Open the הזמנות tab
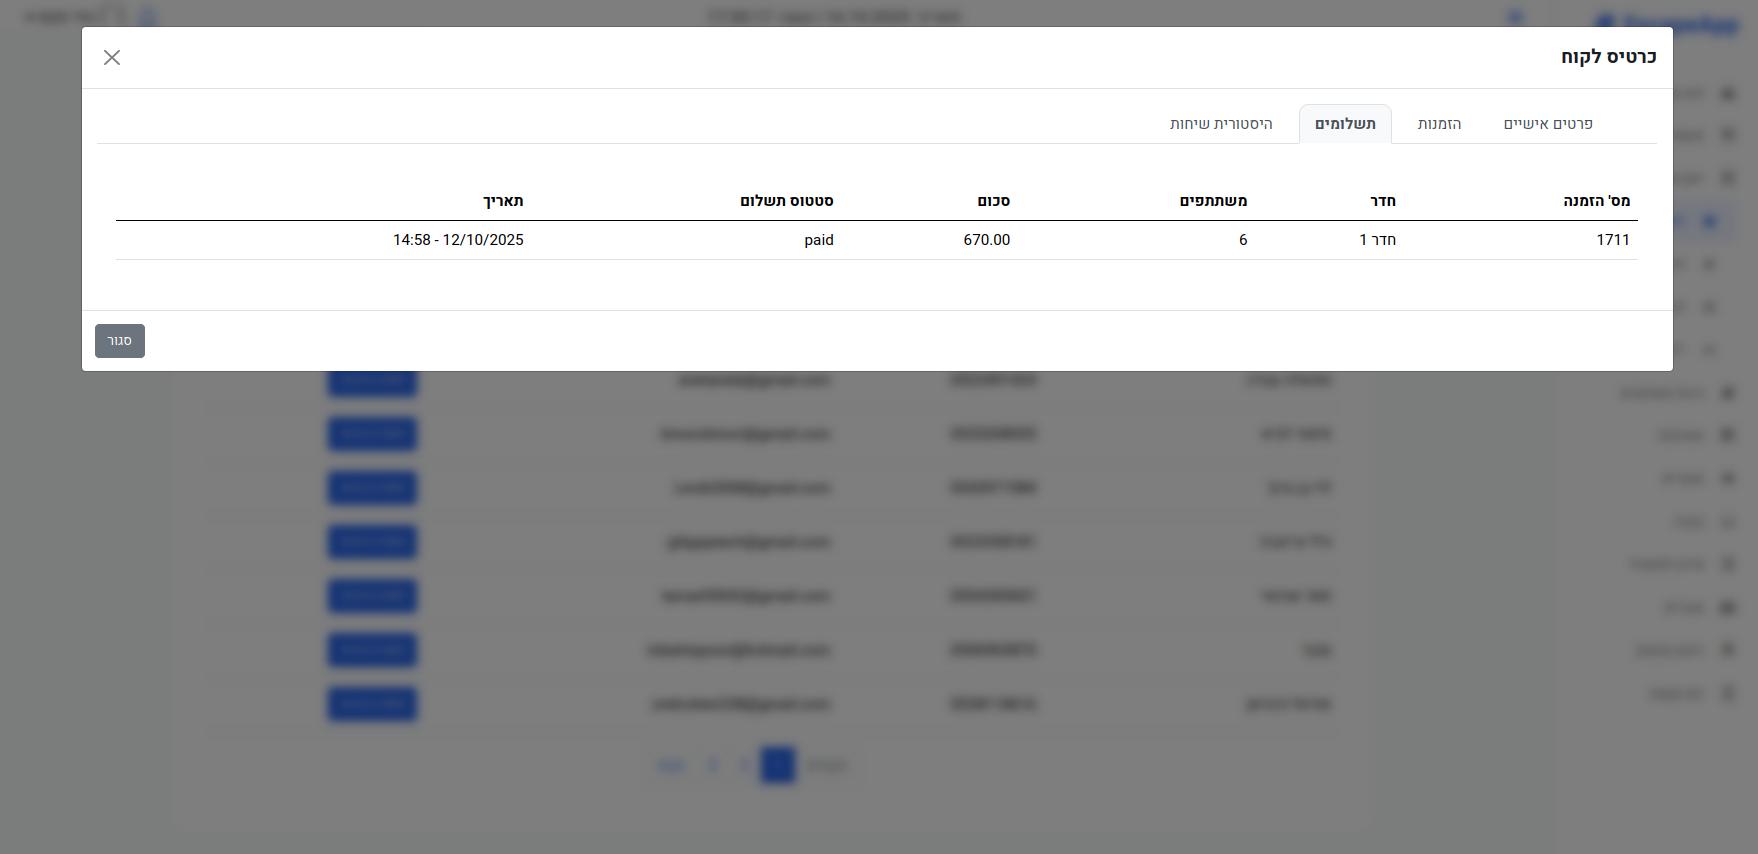 (x=1439, y=124)
